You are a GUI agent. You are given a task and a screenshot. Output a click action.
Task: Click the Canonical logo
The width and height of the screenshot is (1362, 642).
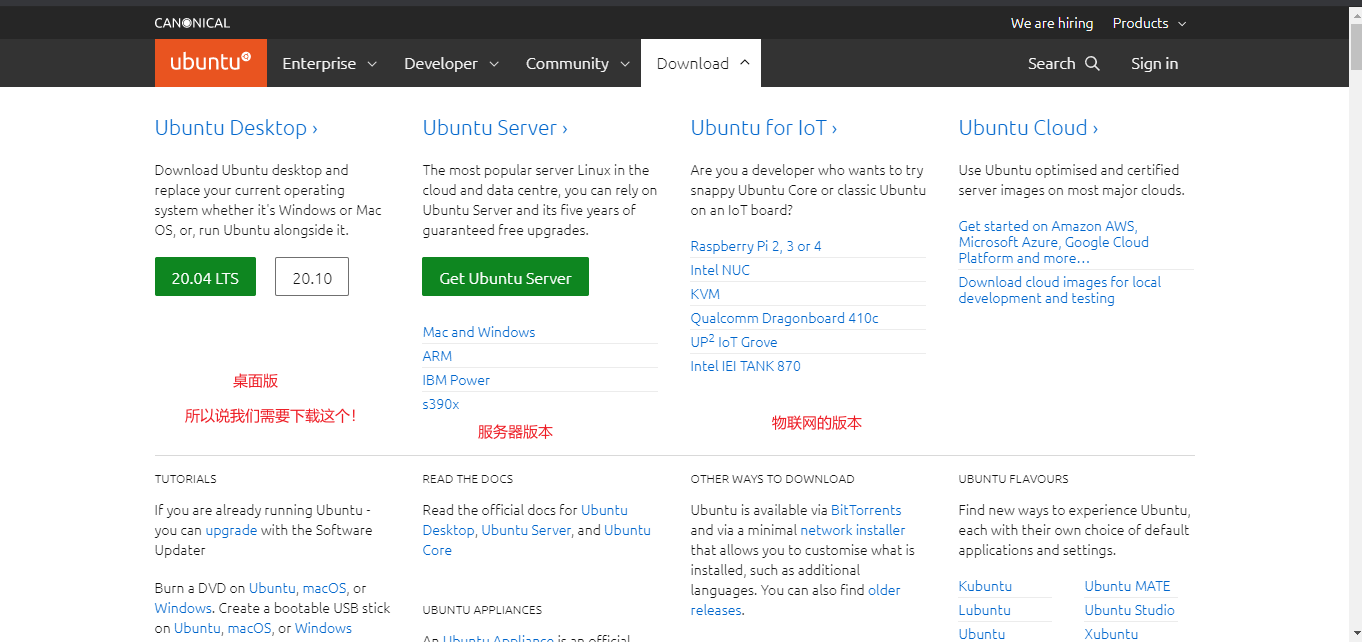tap(192, 23)
